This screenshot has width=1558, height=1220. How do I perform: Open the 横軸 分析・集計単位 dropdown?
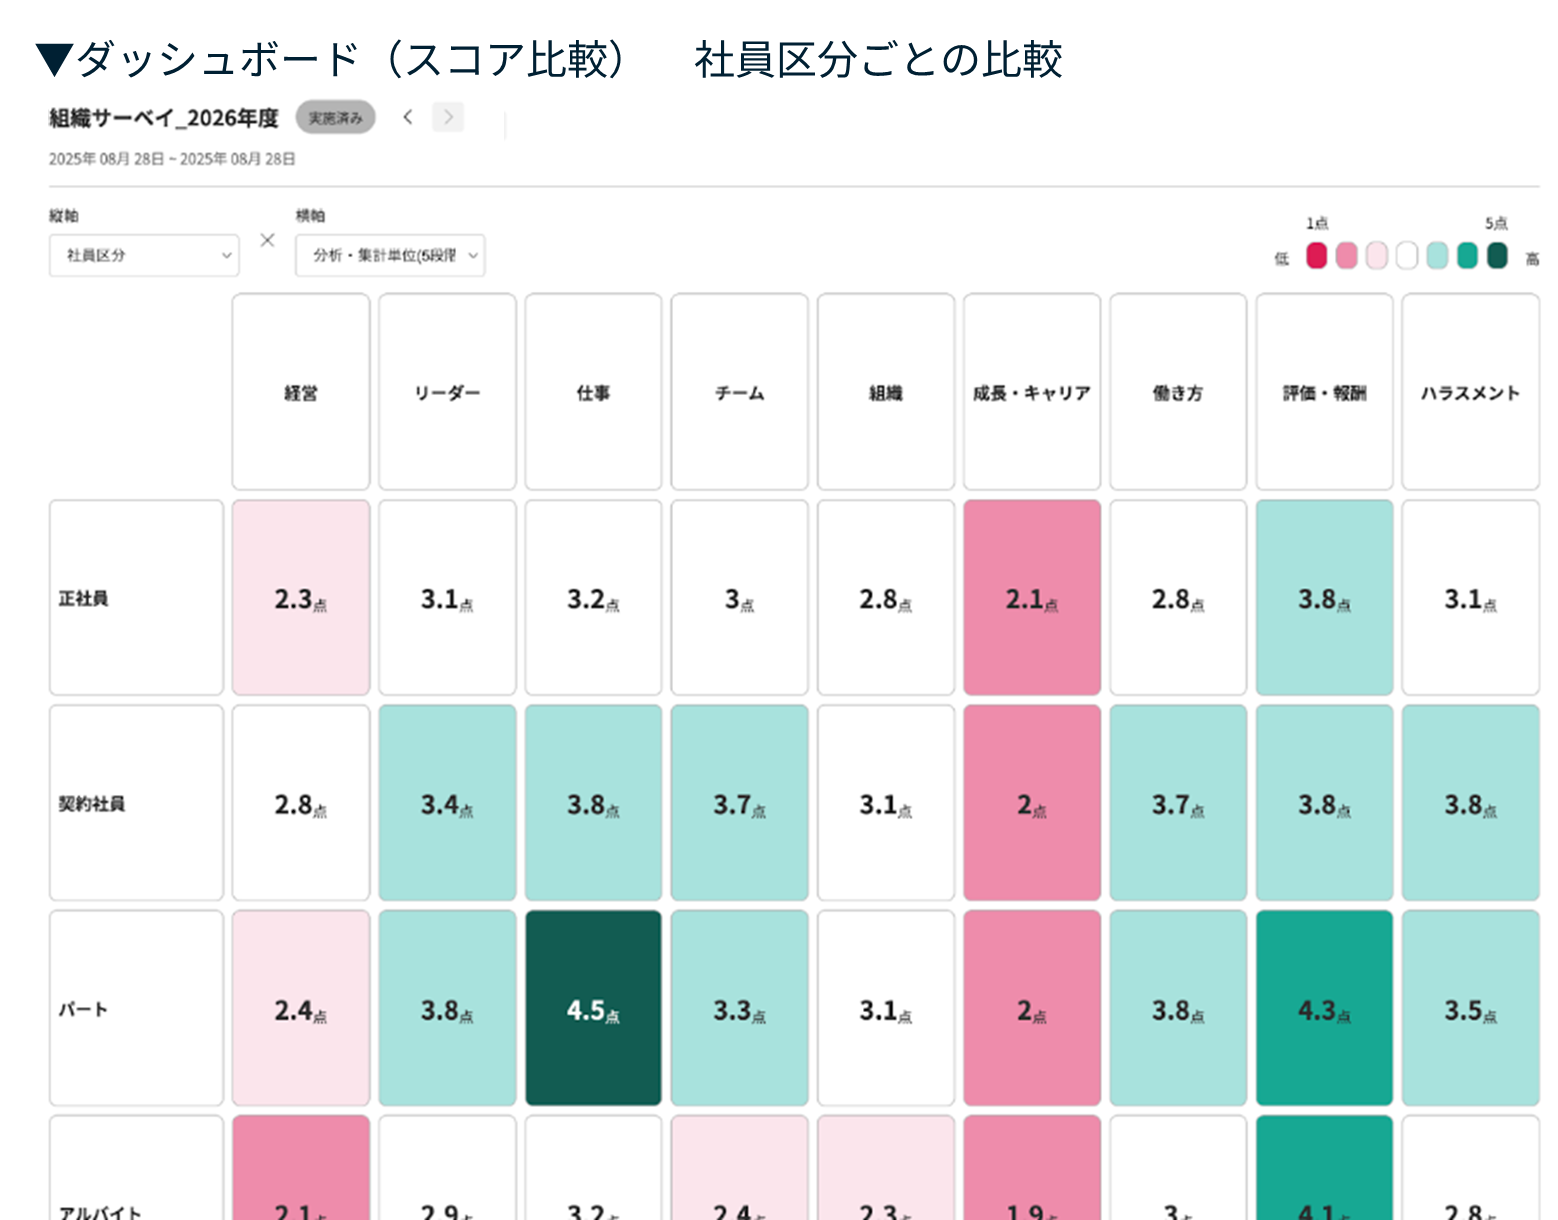[x=390, y=255]
